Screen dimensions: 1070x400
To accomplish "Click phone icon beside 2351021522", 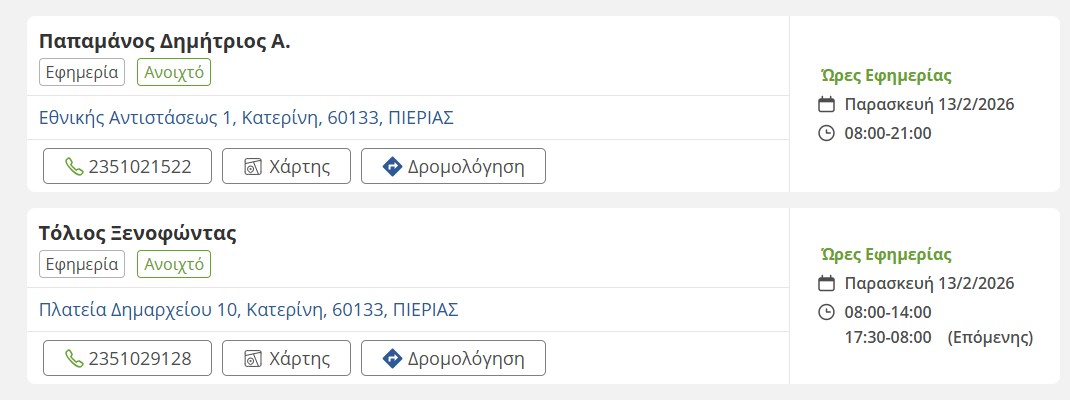I will coord(74,167).
